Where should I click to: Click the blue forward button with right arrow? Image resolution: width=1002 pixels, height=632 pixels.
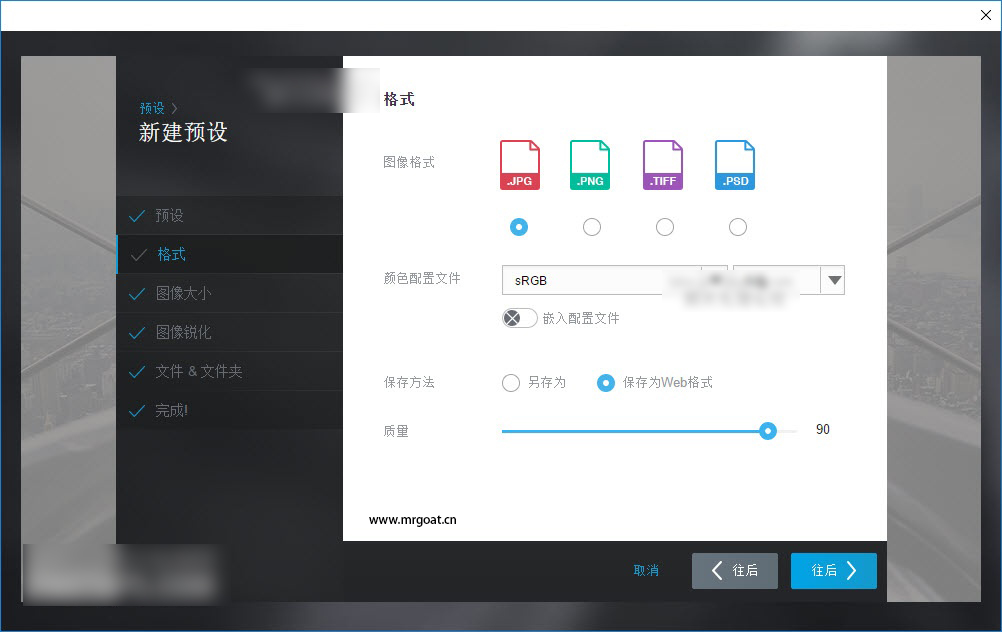(833, 570)
